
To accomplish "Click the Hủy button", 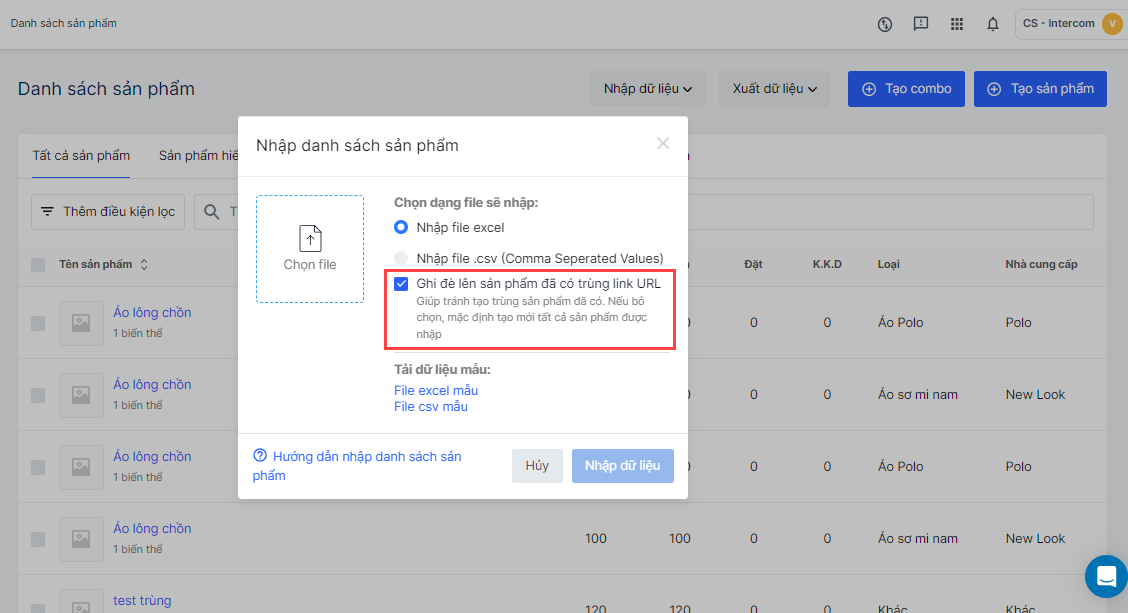I will pos(537,466).
